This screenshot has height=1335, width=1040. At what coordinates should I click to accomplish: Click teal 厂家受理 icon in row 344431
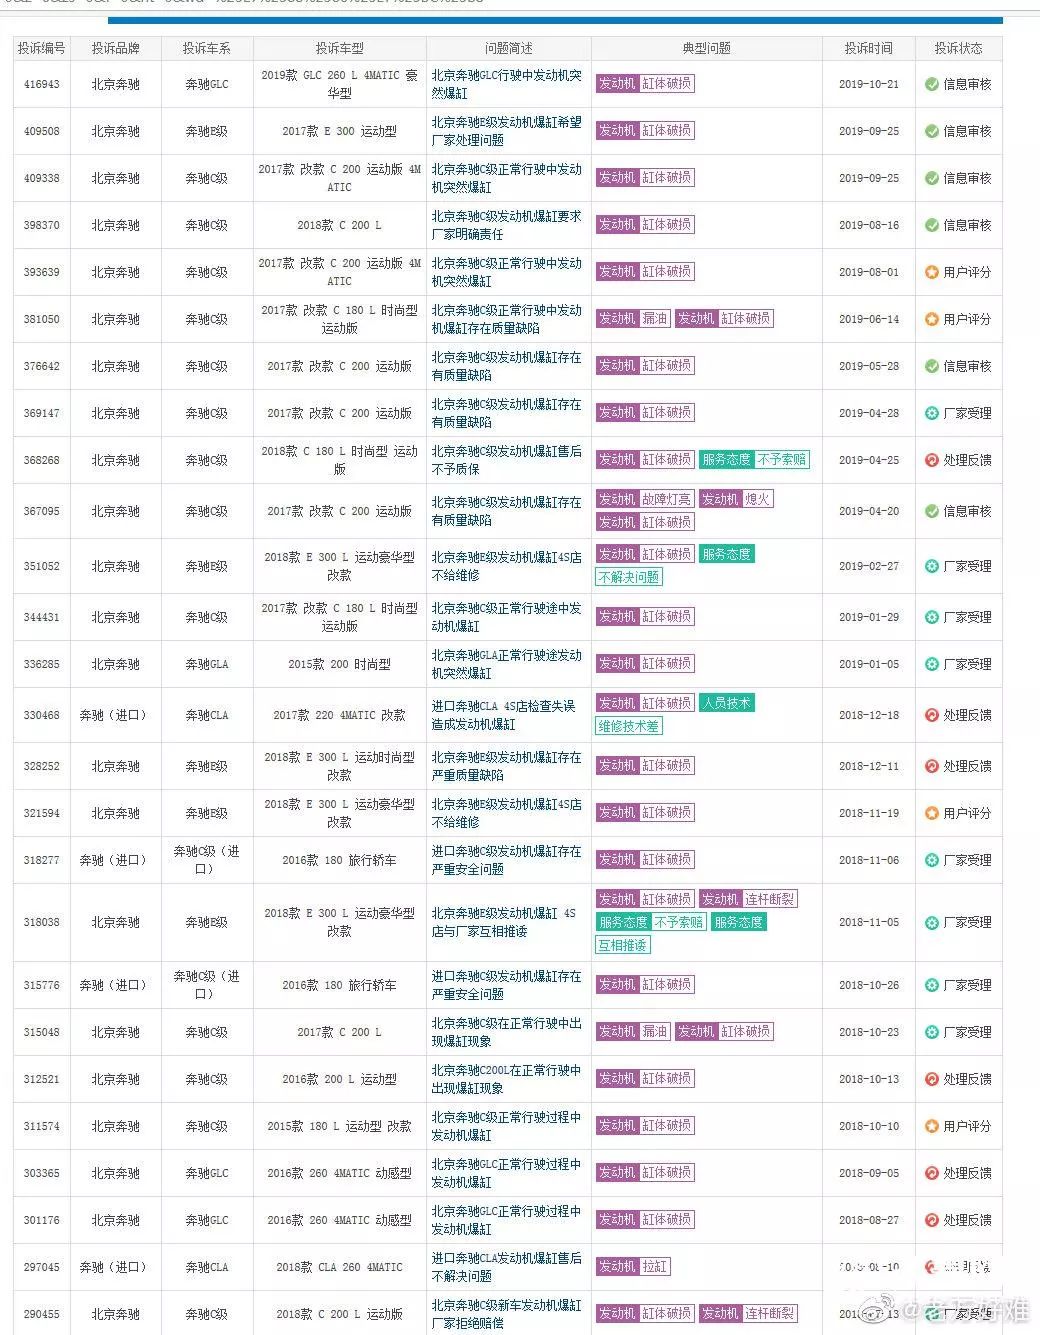pyautogui.click(x=931, y=617)
